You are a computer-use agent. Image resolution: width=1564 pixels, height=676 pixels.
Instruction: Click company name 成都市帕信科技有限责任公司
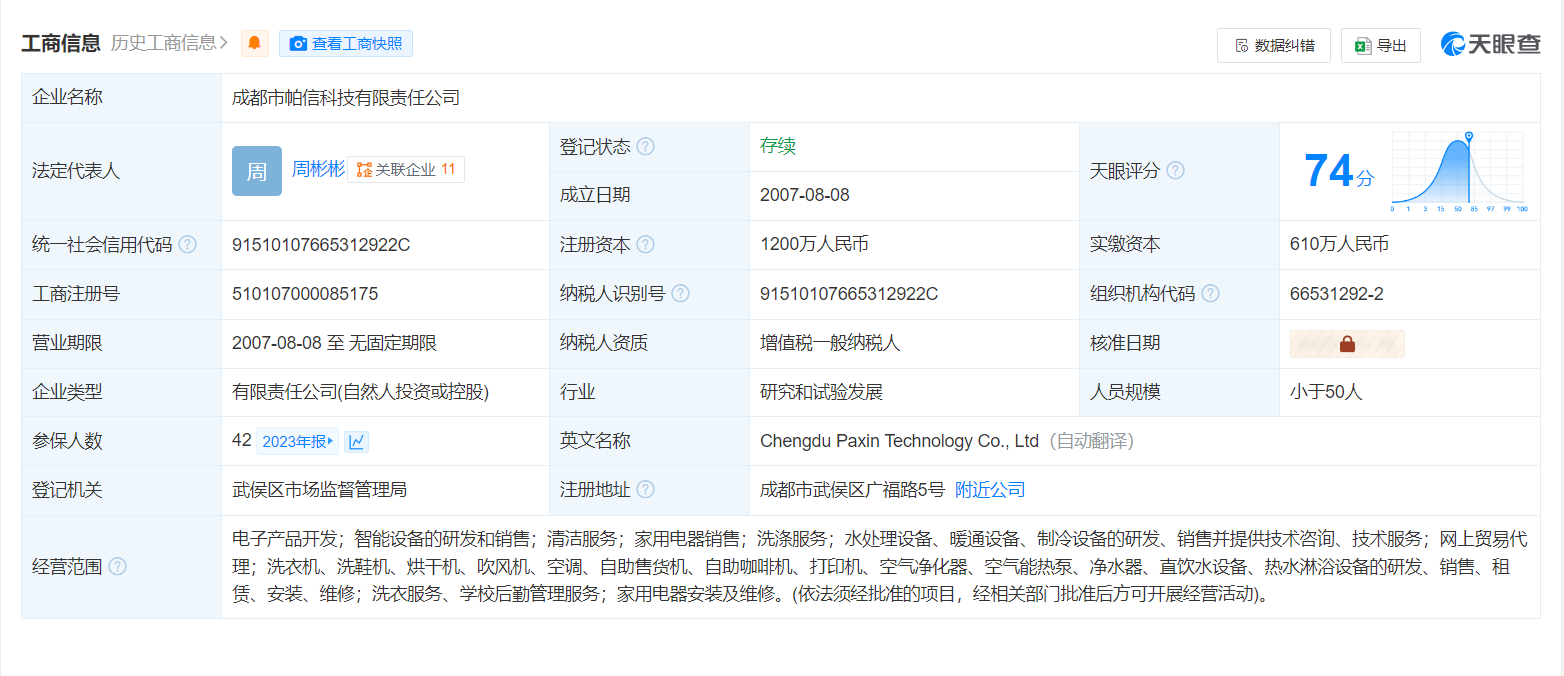pos(346,98)
